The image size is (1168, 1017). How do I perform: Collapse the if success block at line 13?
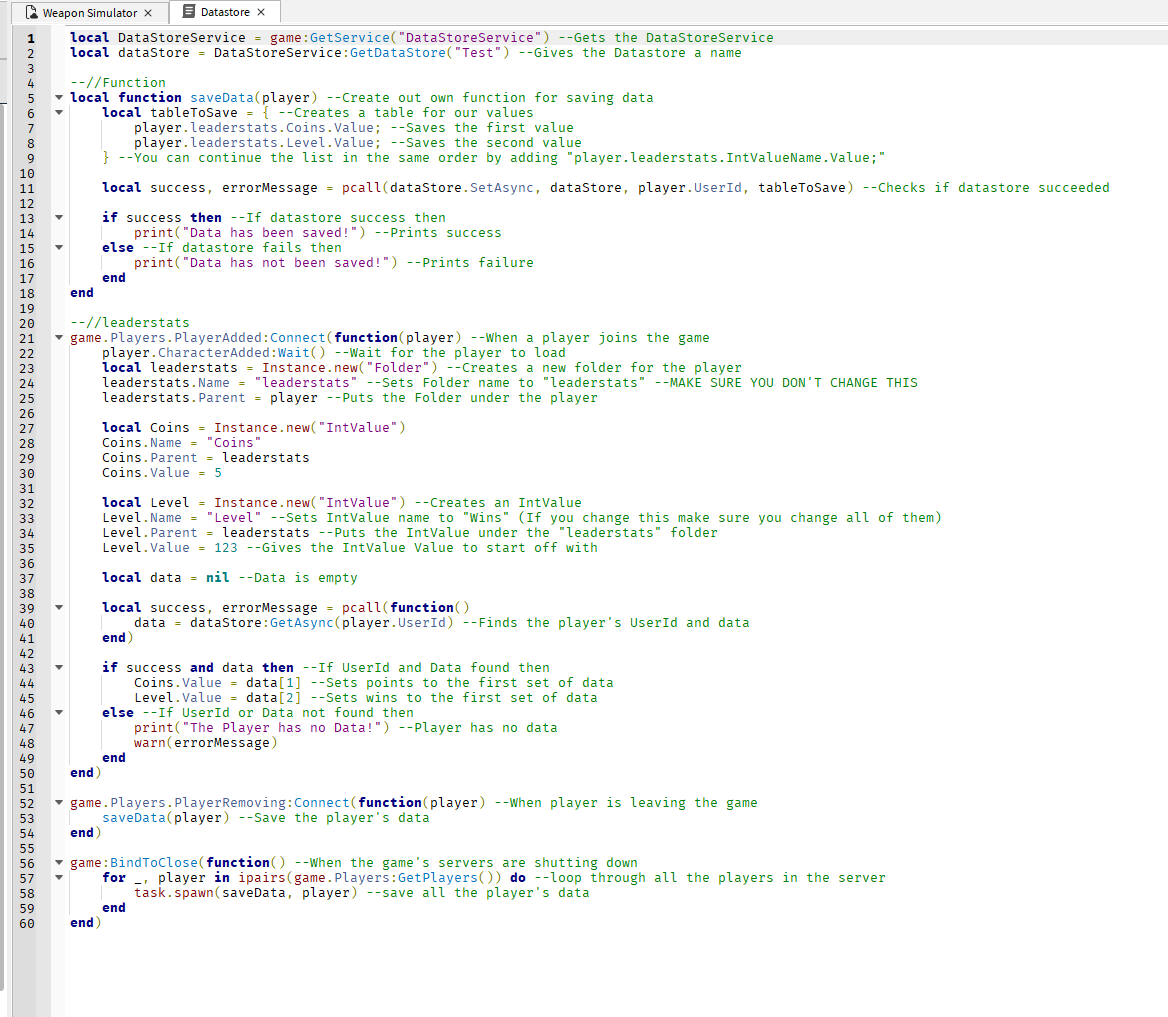59,218
